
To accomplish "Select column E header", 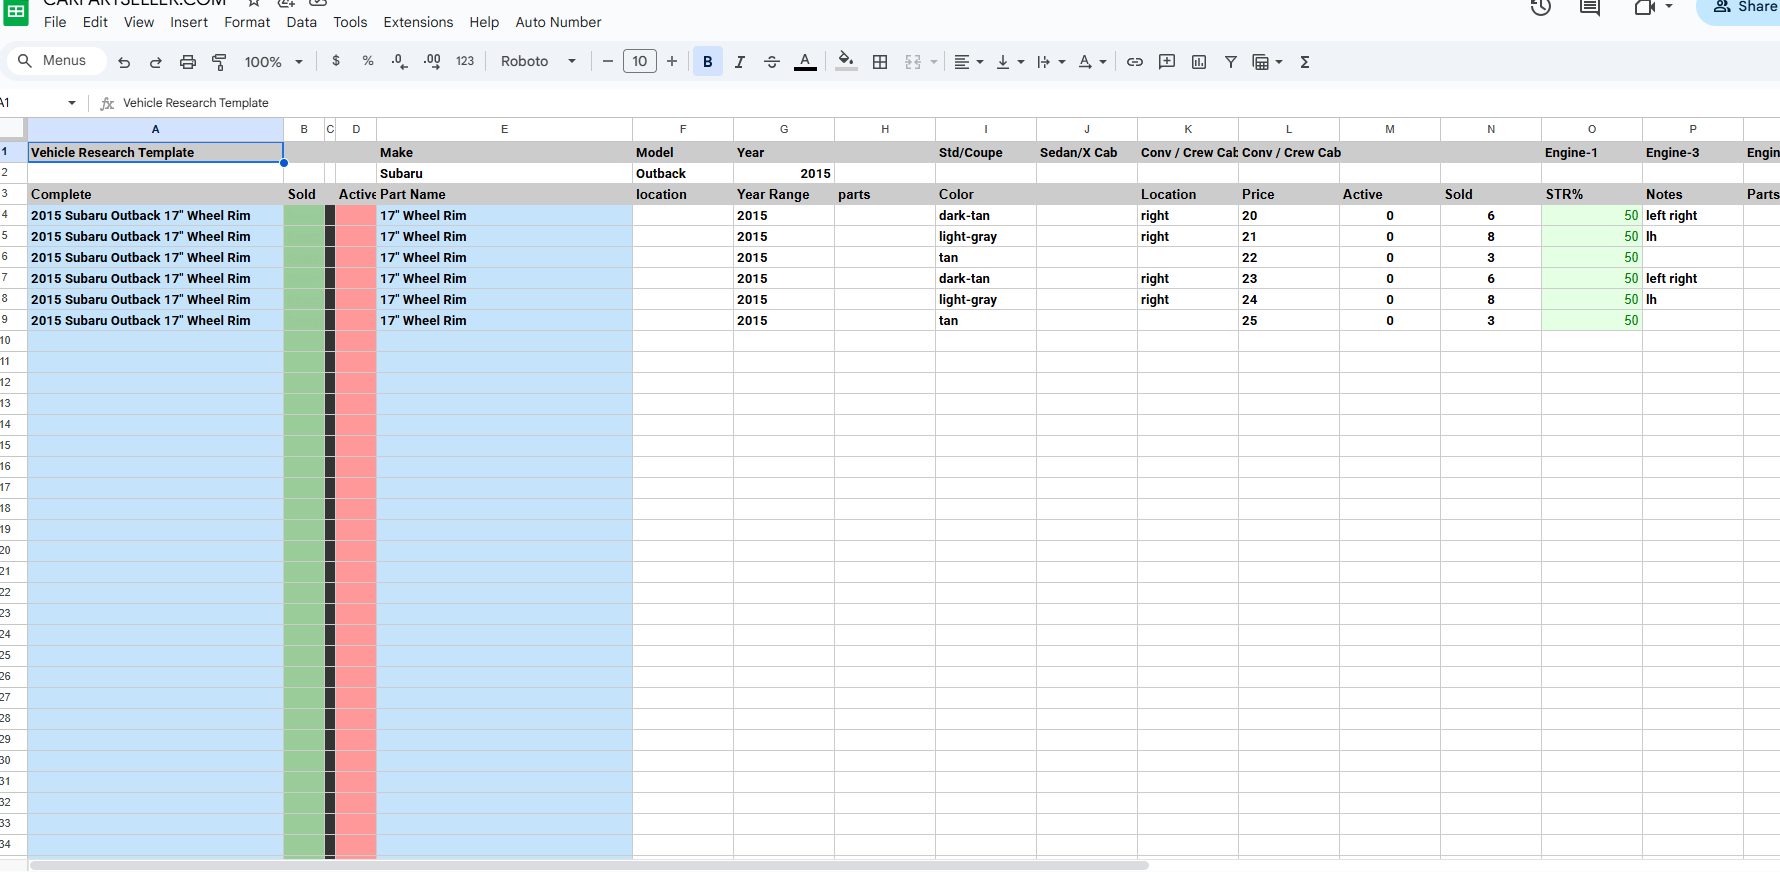I will (x=504, y=129).
